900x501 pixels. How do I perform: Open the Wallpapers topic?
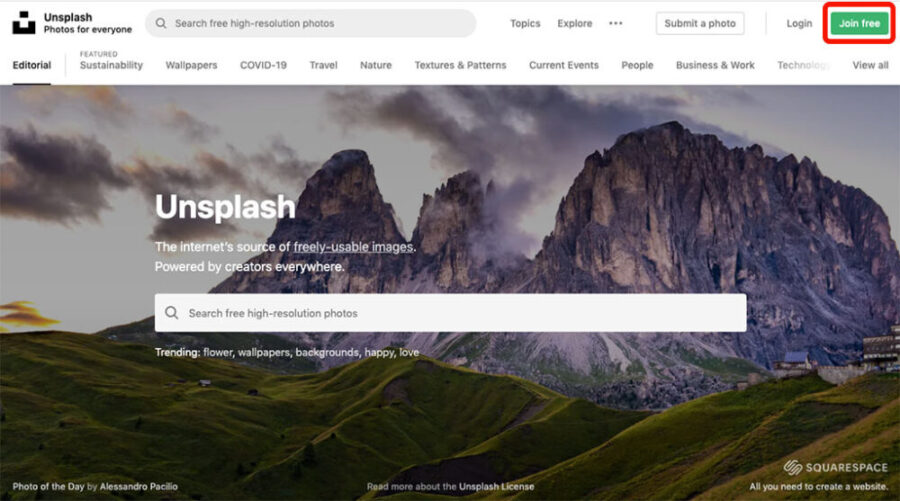click(191, 65)
